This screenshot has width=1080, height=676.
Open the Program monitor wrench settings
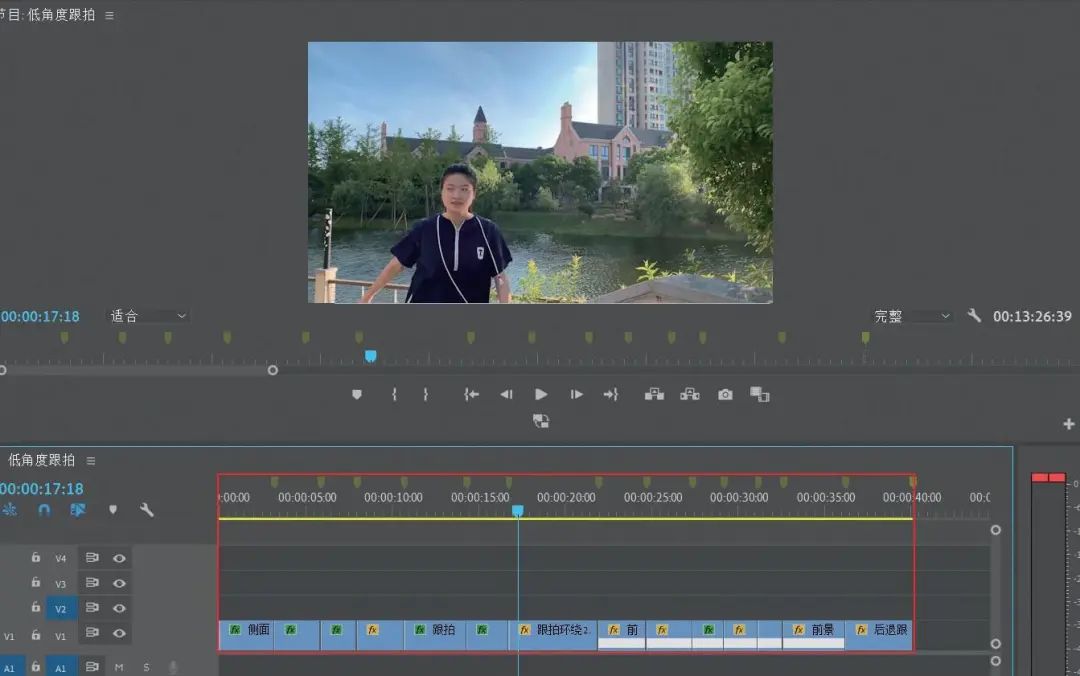(x=974, y=316)
